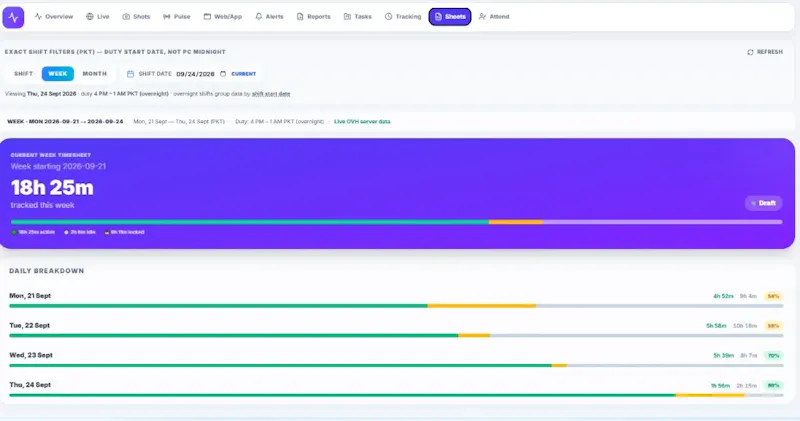Click the 'Tue, 22 Sept' row label
800x421 pixels.
[30, 326]
